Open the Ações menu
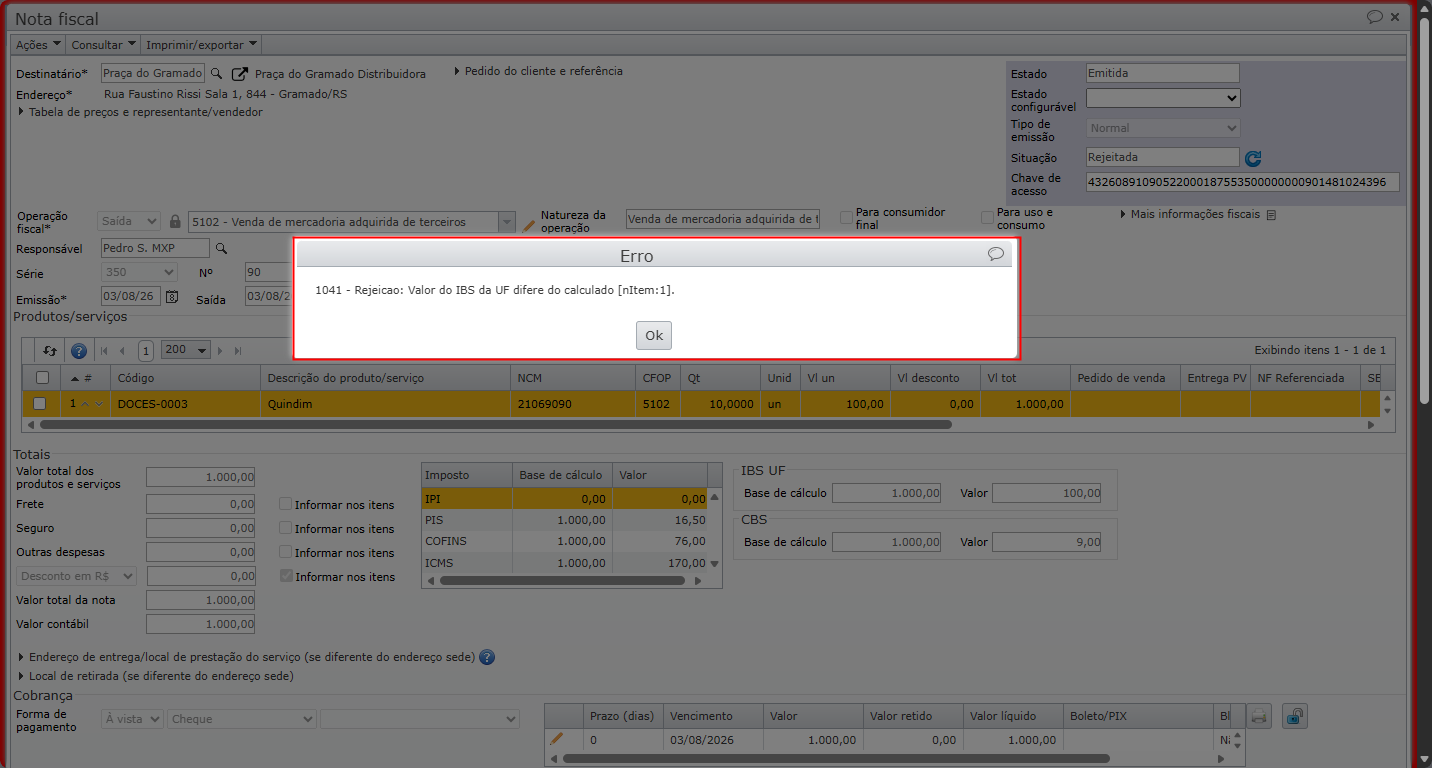Screen dimensions: 1432x768 click(39, 45)
